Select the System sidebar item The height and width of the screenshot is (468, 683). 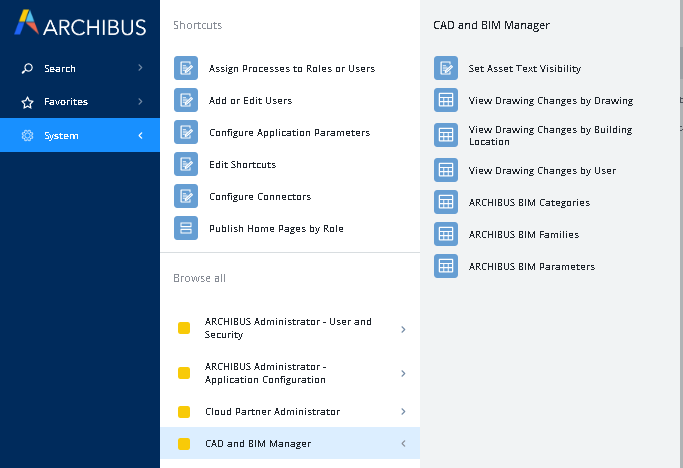[x=80, y=135]
